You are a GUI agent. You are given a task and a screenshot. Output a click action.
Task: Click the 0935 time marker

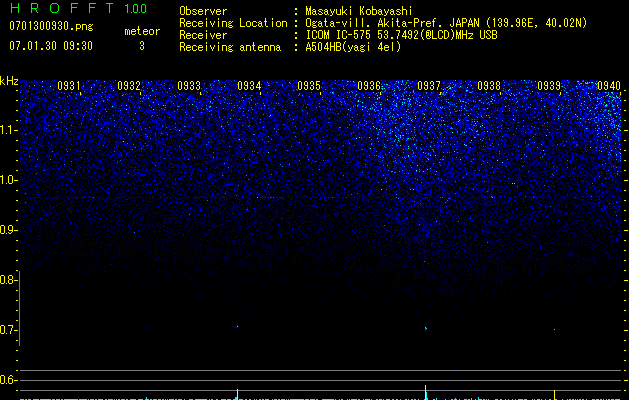309,86
